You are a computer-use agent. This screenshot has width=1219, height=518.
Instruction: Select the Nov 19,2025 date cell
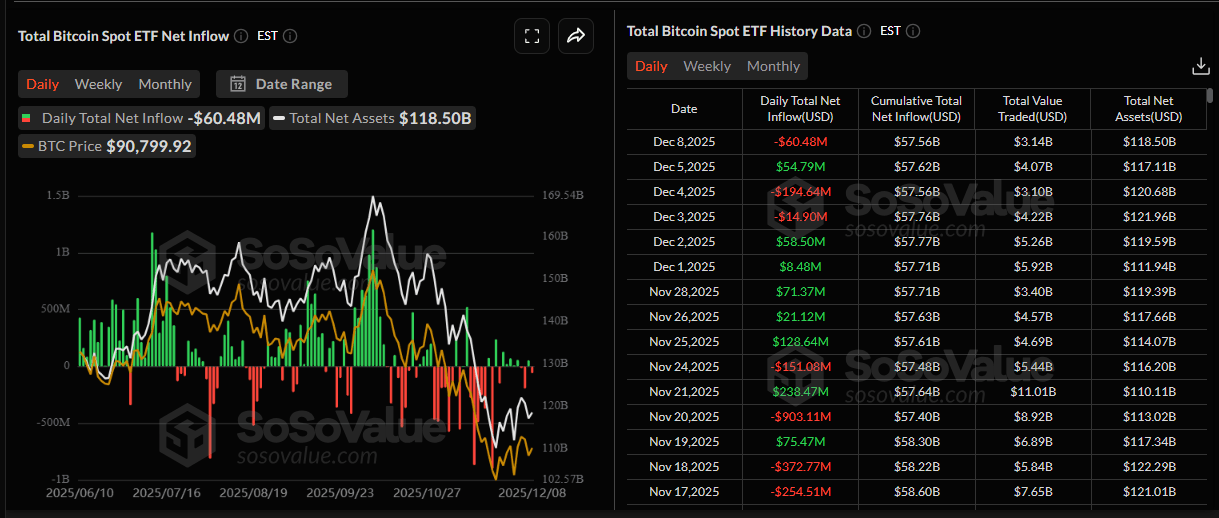tap(684, 442)
